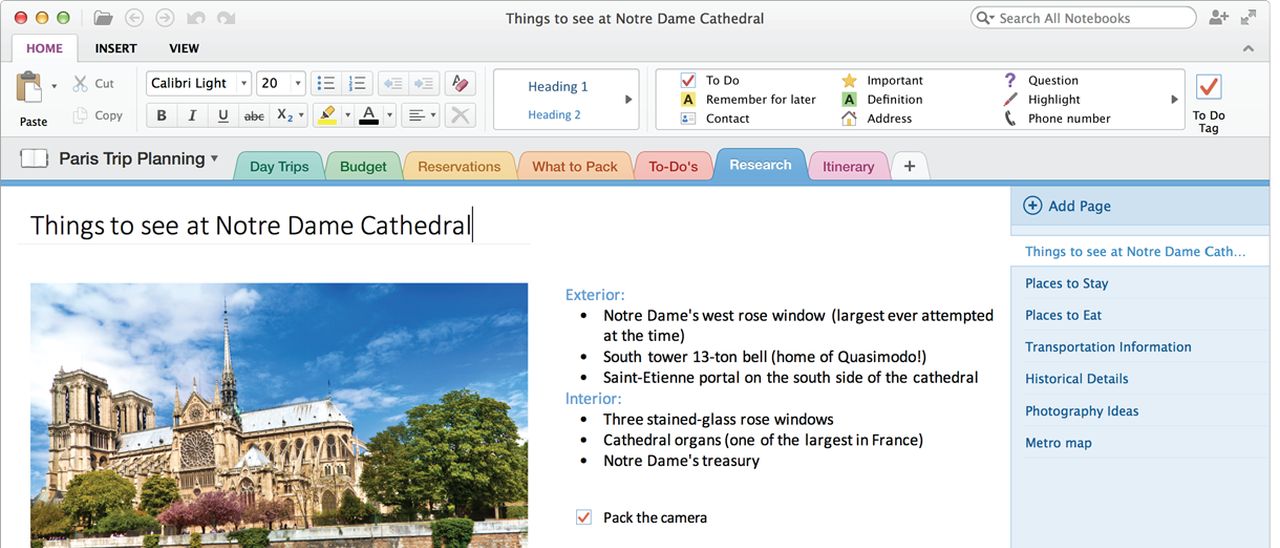Apply the Question tag
1280x548 pixels.
tap(1041, 80)
